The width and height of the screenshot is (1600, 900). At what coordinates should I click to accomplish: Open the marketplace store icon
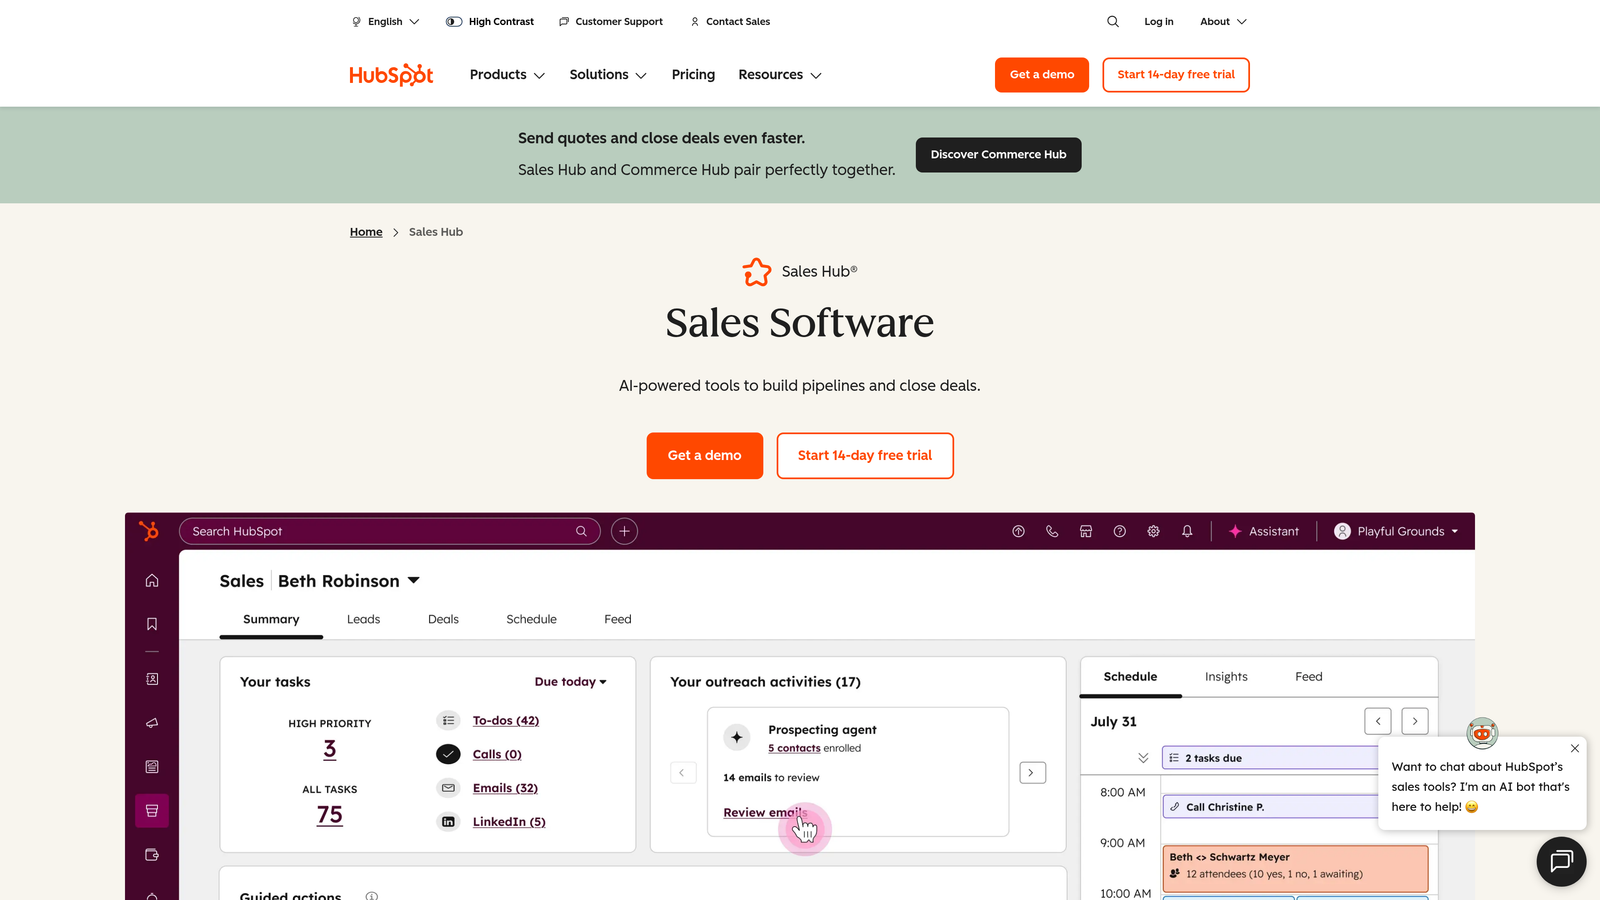[x=1086, y=531]
